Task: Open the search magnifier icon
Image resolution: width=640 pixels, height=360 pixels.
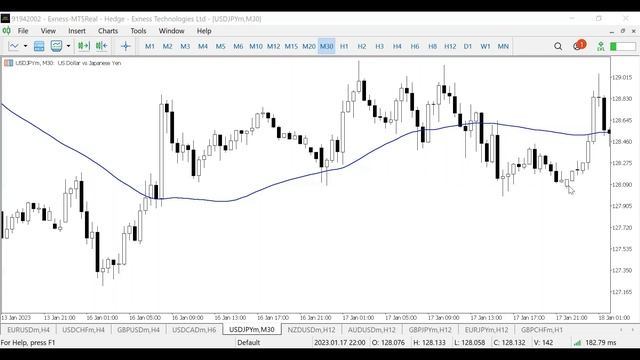Action: point(558,47)
